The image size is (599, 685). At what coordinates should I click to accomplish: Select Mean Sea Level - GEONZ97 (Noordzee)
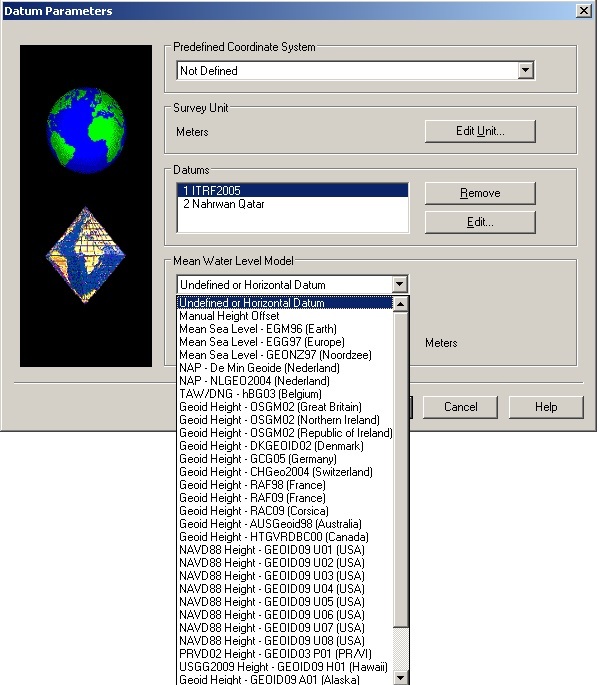click(285, 355)
